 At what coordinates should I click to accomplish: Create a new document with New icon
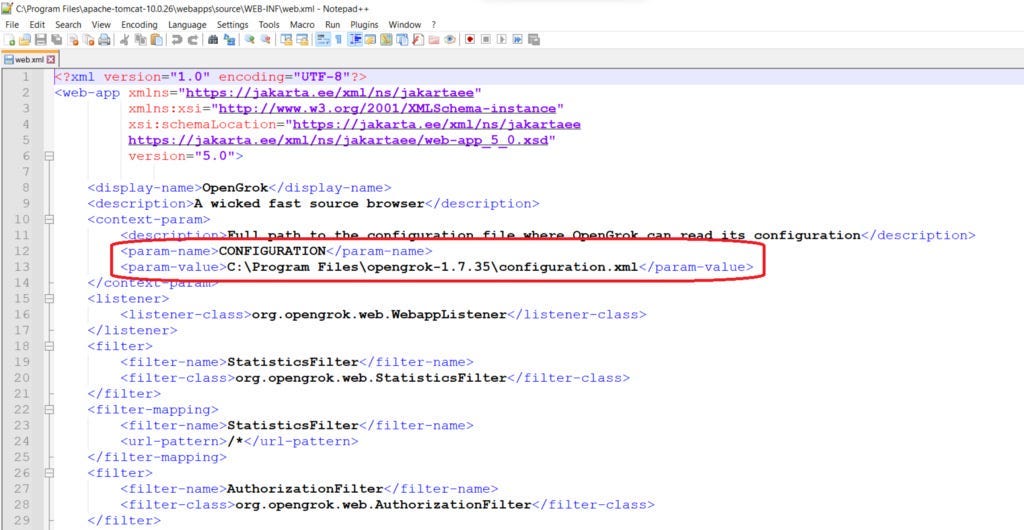coord(8,40)
